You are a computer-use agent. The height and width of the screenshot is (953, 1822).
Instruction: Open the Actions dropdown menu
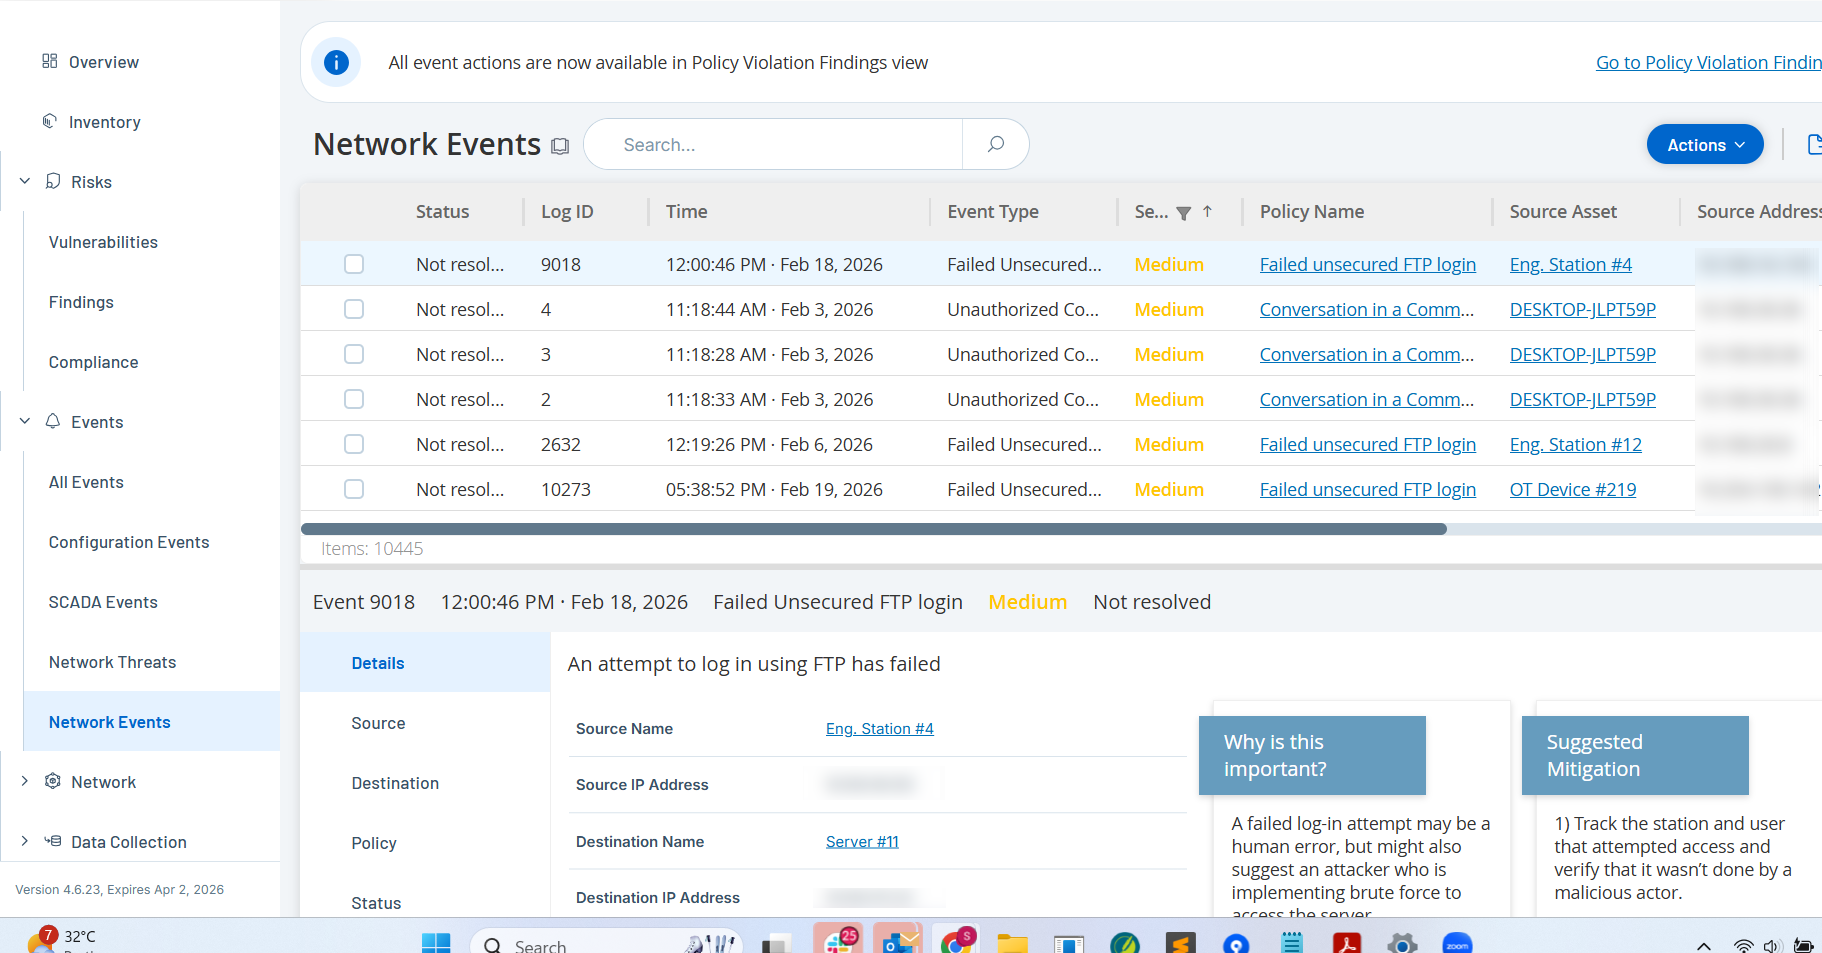point(1704,144)
